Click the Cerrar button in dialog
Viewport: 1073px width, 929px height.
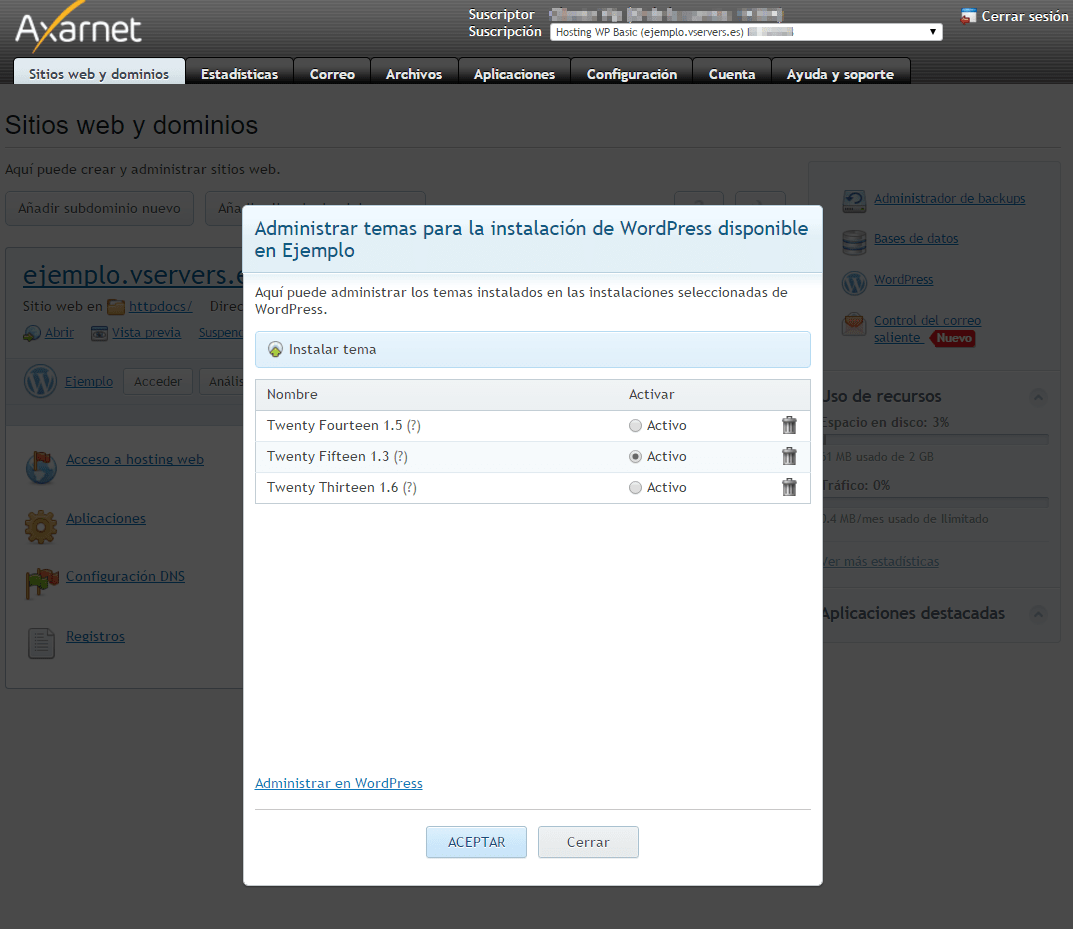588,842
